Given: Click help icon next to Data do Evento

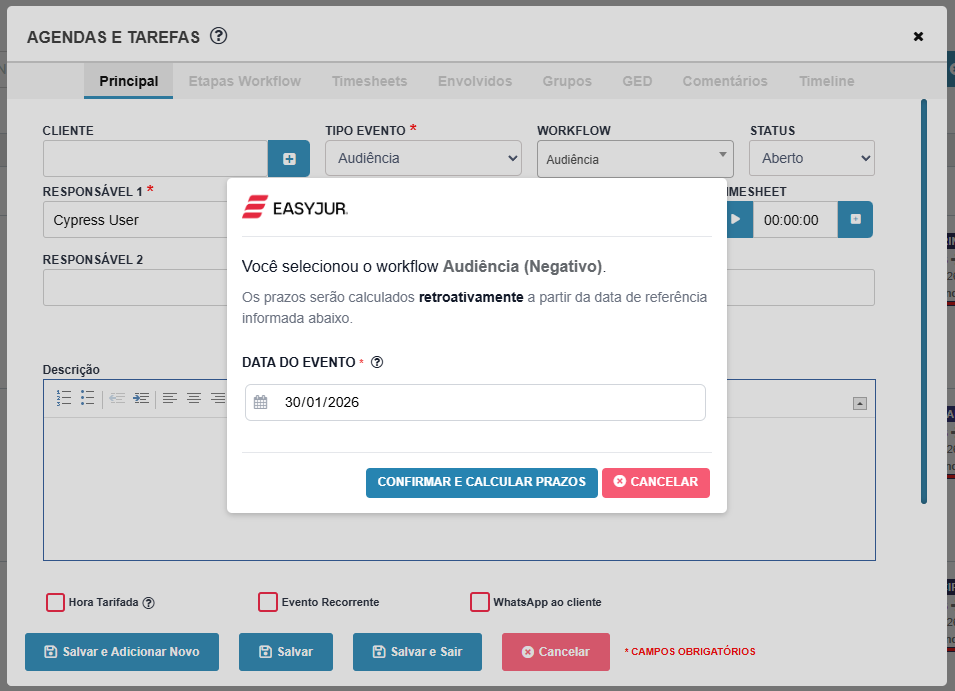Looking at the screenshot, I should coord(377,362).
